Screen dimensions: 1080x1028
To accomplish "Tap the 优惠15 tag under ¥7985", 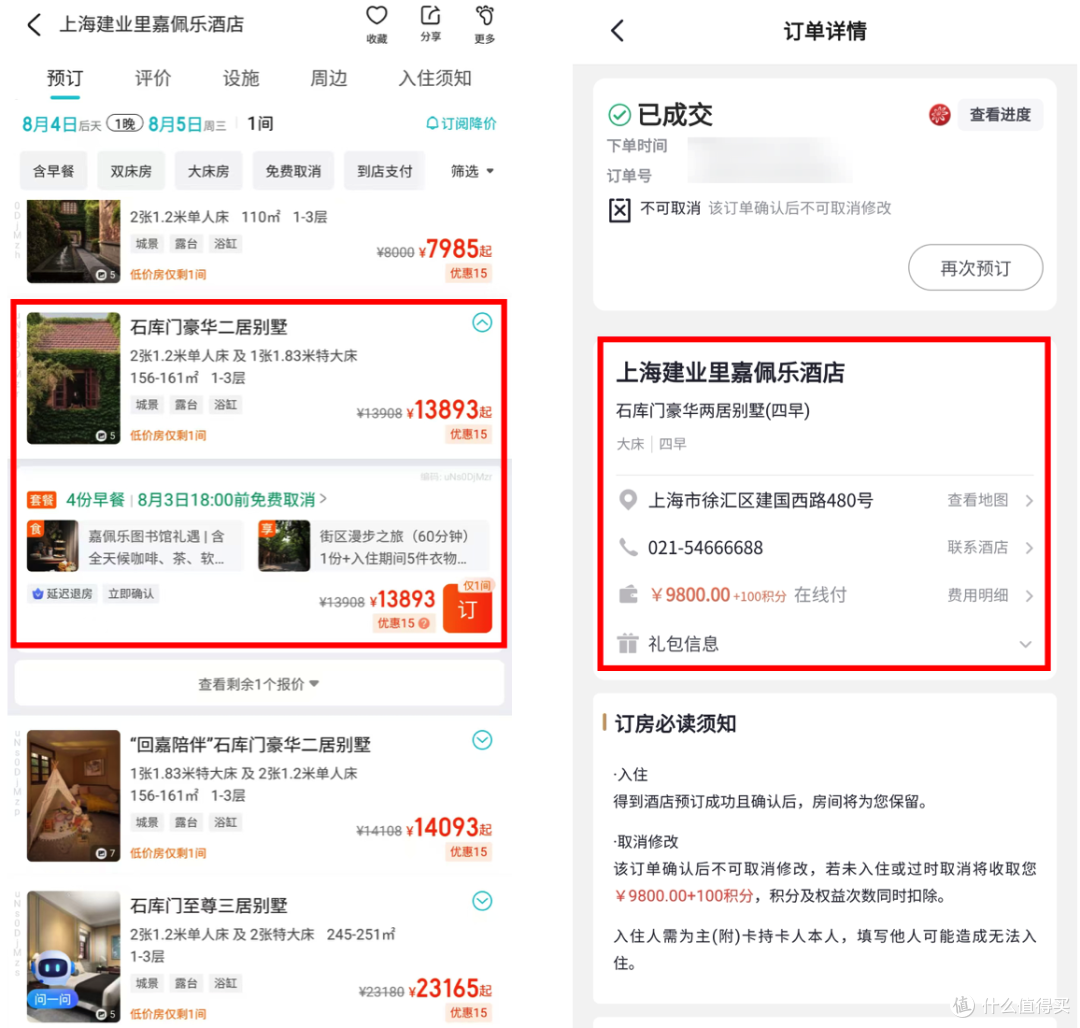I will click(468, 273).
